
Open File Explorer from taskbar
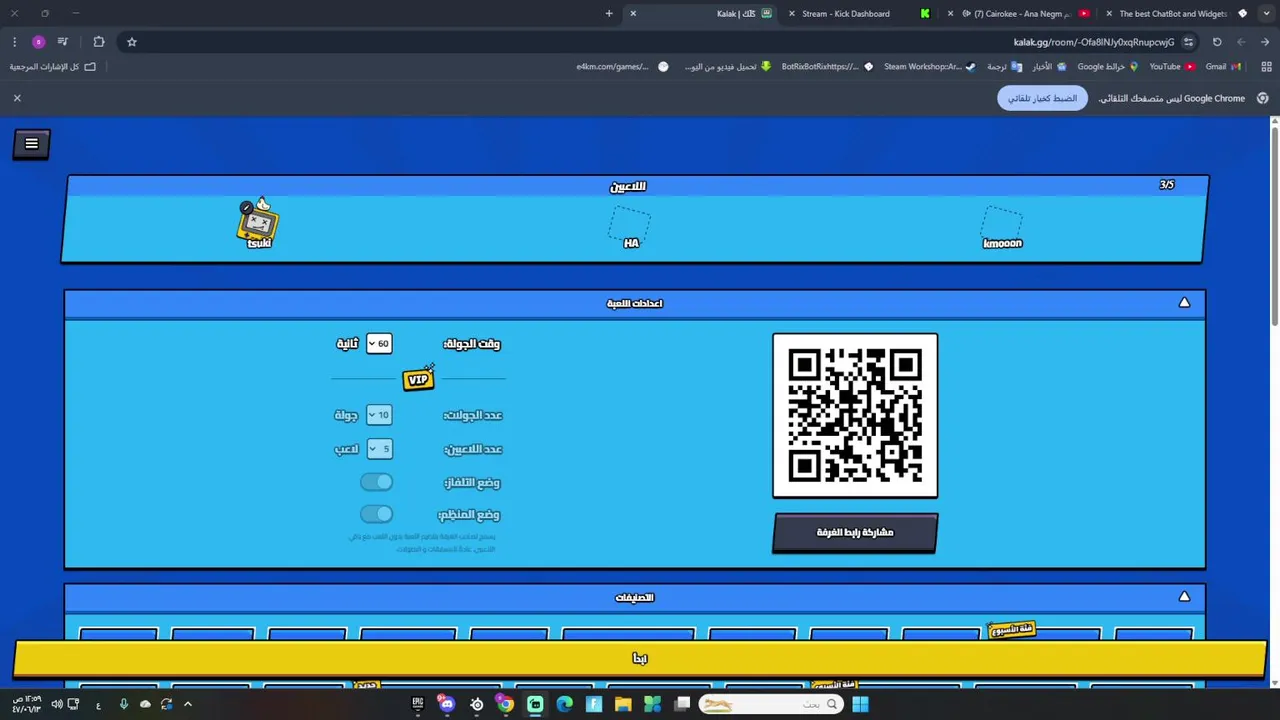pos(623,704)
